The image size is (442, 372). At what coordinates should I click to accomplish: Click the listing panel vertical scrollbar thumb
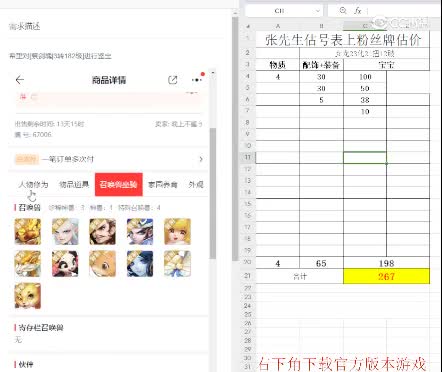coord(212,193)
